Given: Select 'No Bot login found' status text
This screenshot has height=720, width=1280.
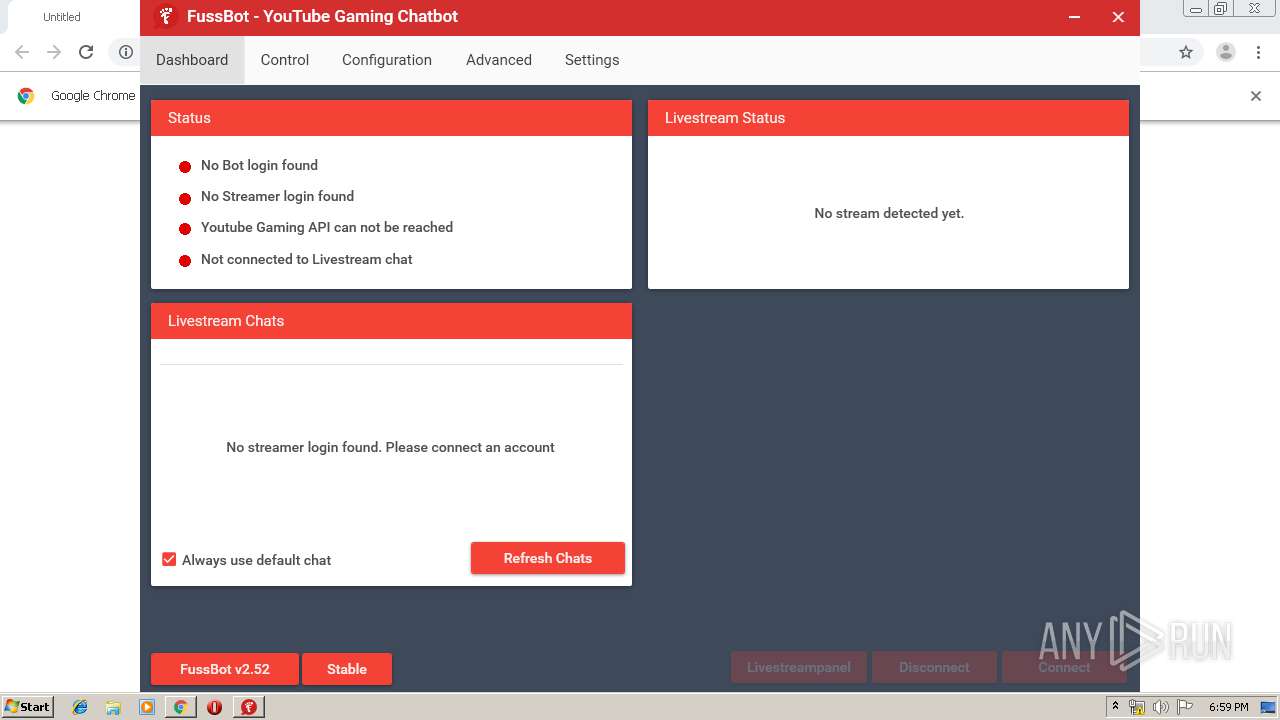Looking at the screenshot, I should [259, 165].
